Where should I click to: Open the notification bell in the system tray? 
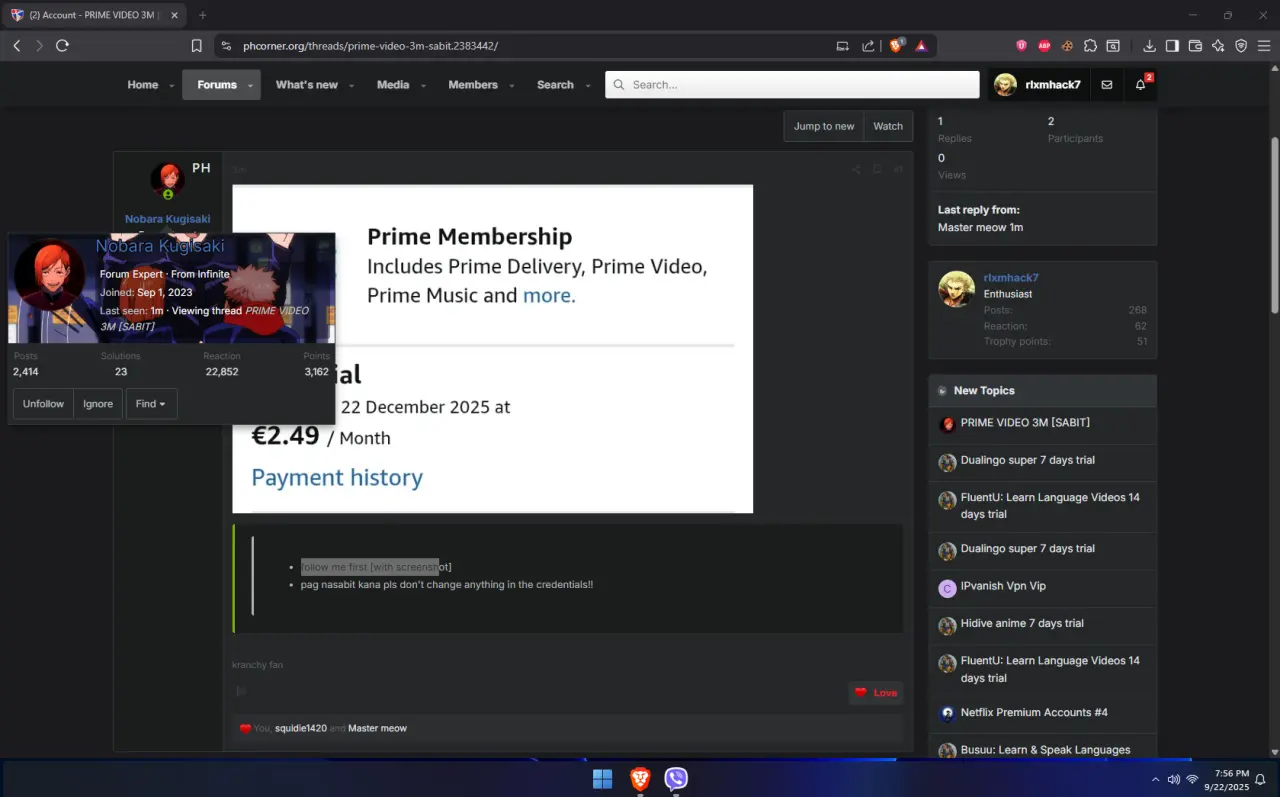coord(1261,779)
